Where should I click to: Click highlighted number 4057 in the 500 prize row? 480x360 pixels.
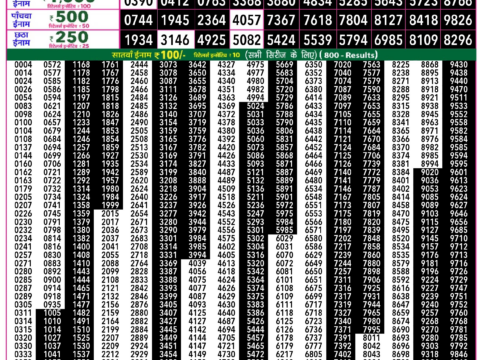(247, 20)
